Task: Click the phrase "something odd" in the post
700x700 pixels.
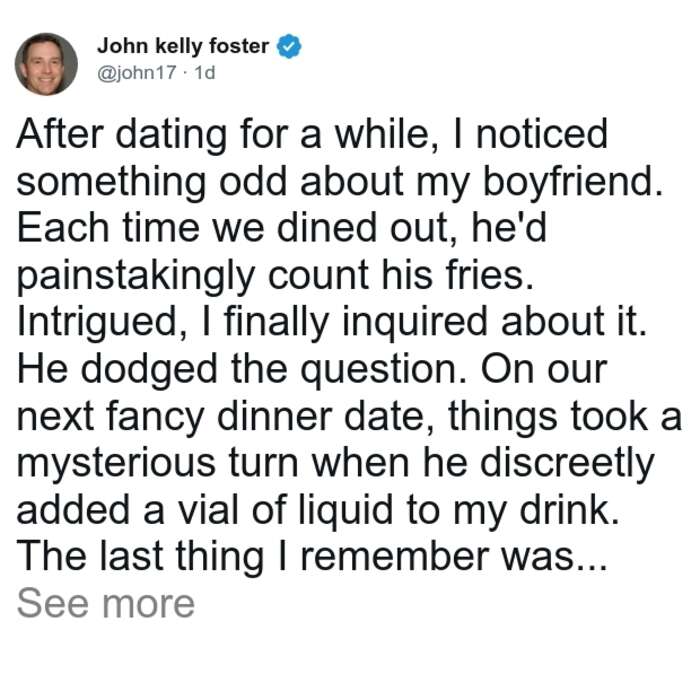Action: 151,182
